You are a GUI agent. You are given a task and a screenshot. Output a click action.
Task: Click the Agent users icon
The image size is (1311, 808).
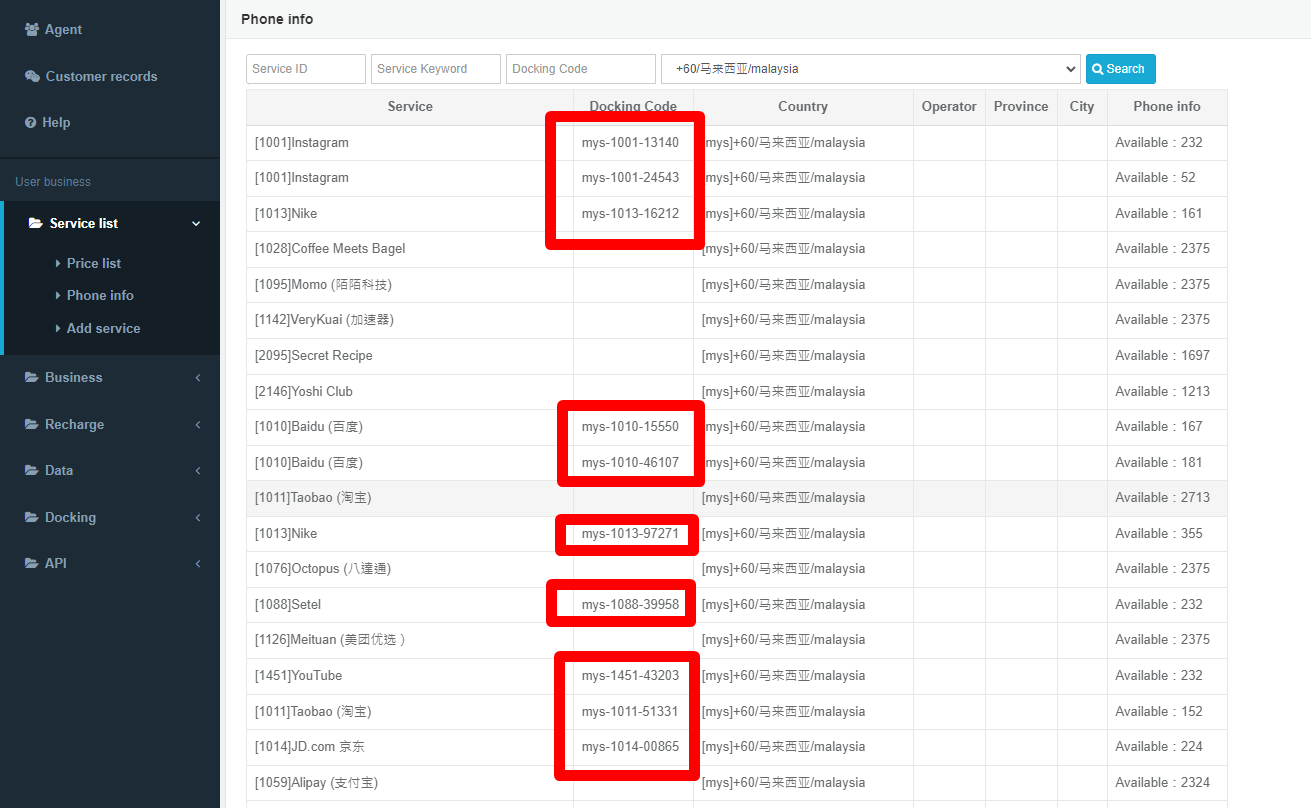pos(32,30)
